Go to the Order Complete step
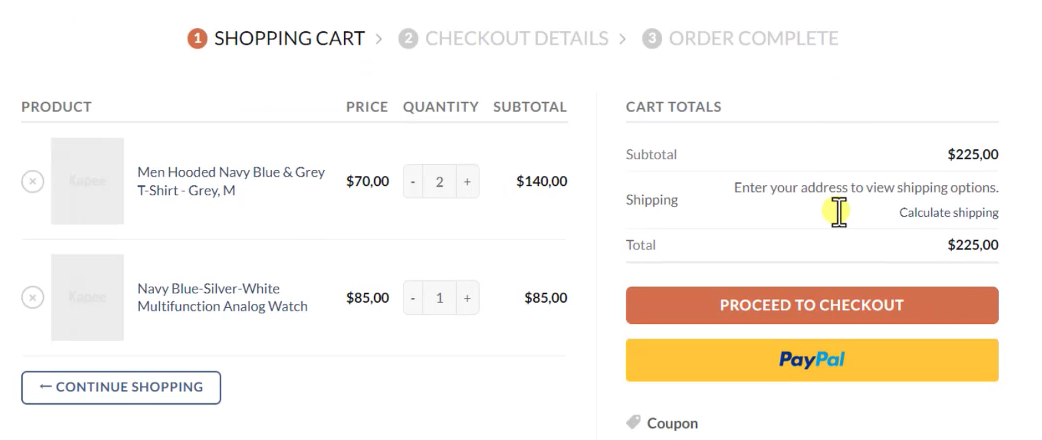 [753, 39]
